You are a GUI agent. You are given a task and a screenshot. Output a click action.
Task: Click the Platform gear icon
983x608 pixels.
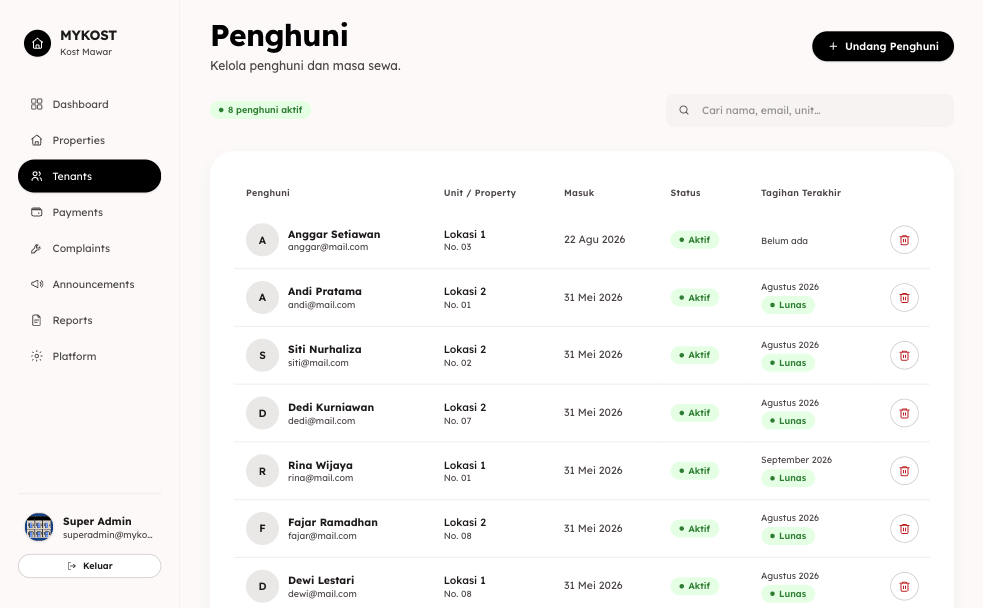[x=37, y=356]
